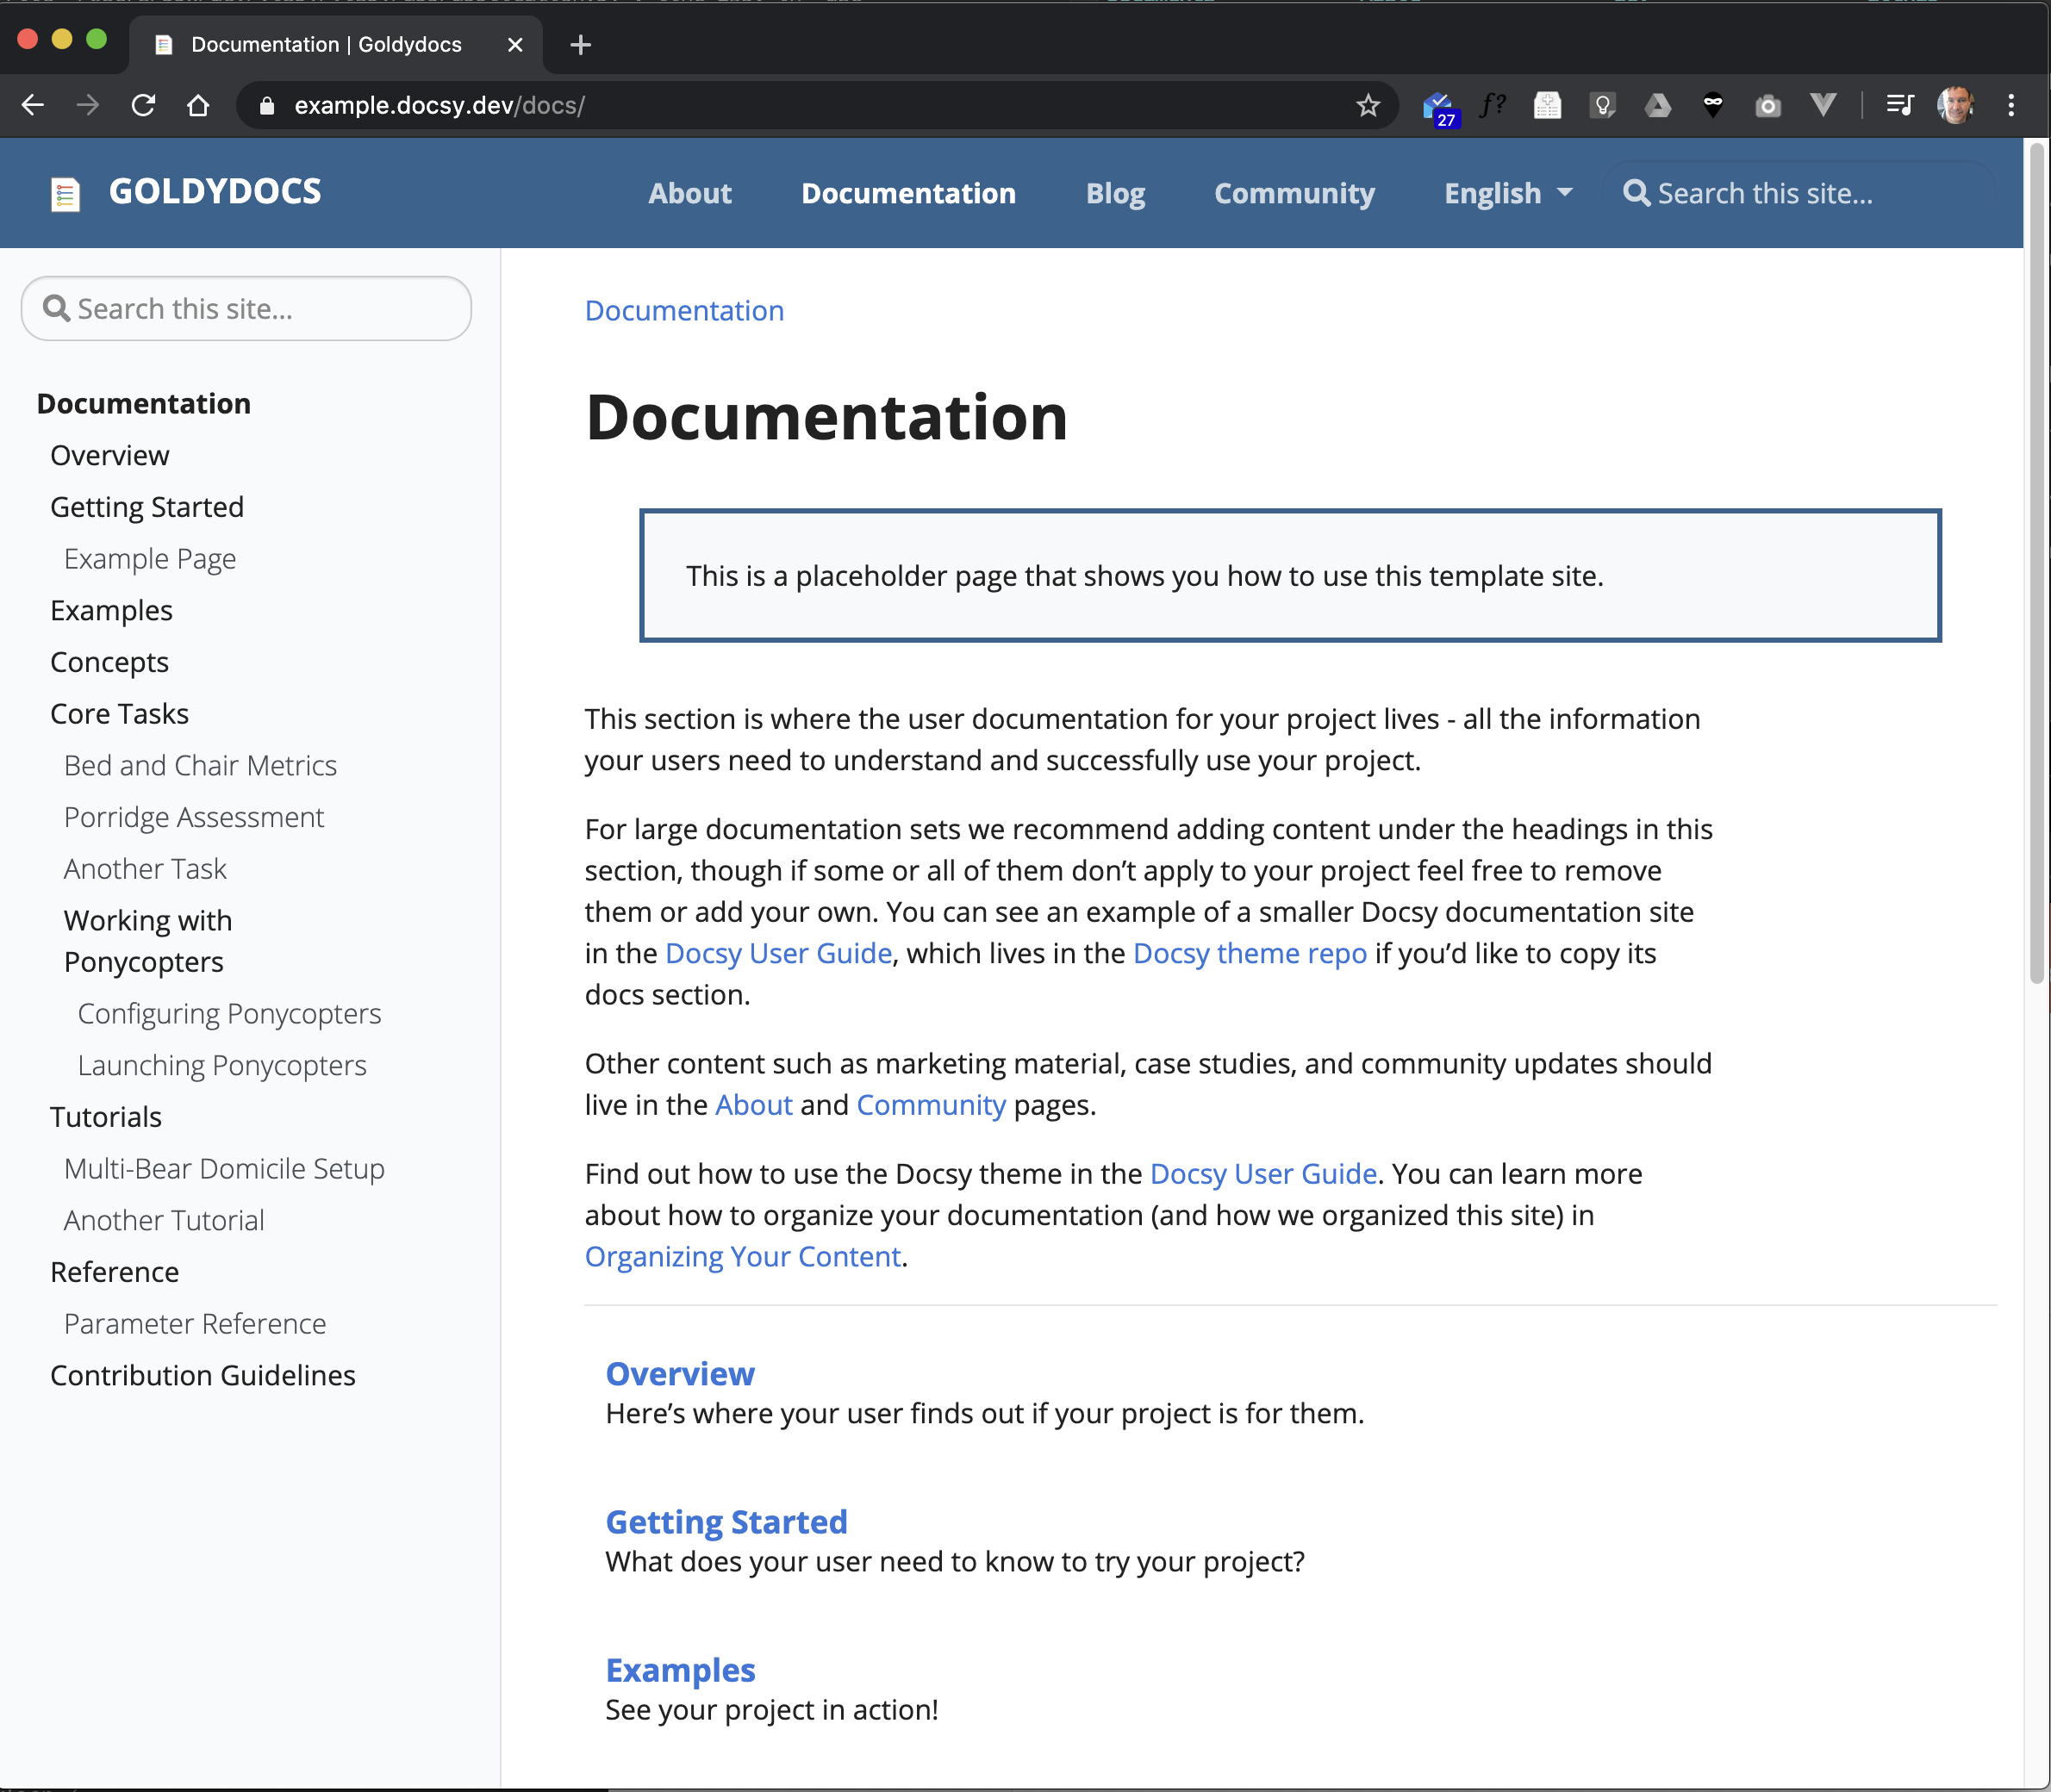Open Organizing Your Content link
The height and width of the screenshot is (1792, 2051).
click(742, 1256)
